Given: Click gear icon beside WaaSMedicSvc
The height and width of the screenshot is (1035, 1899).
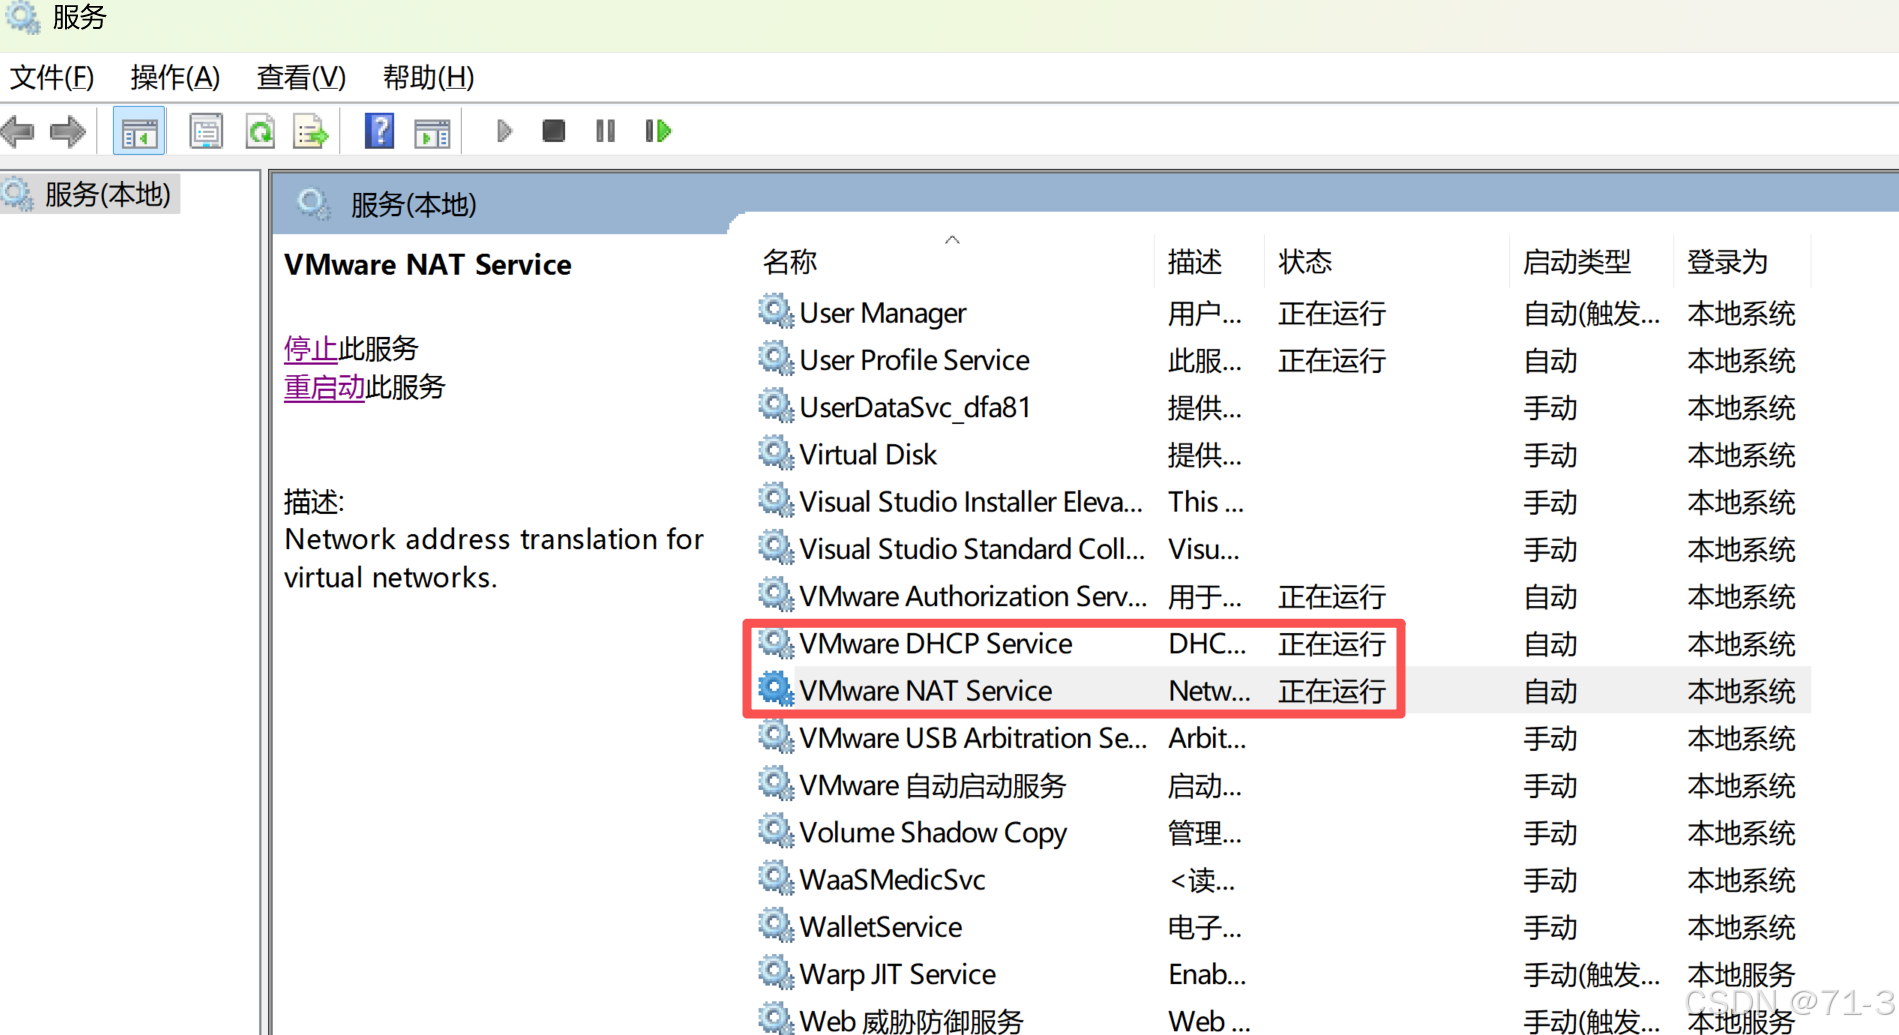Looking at the screenshot, I should (775, 879).
